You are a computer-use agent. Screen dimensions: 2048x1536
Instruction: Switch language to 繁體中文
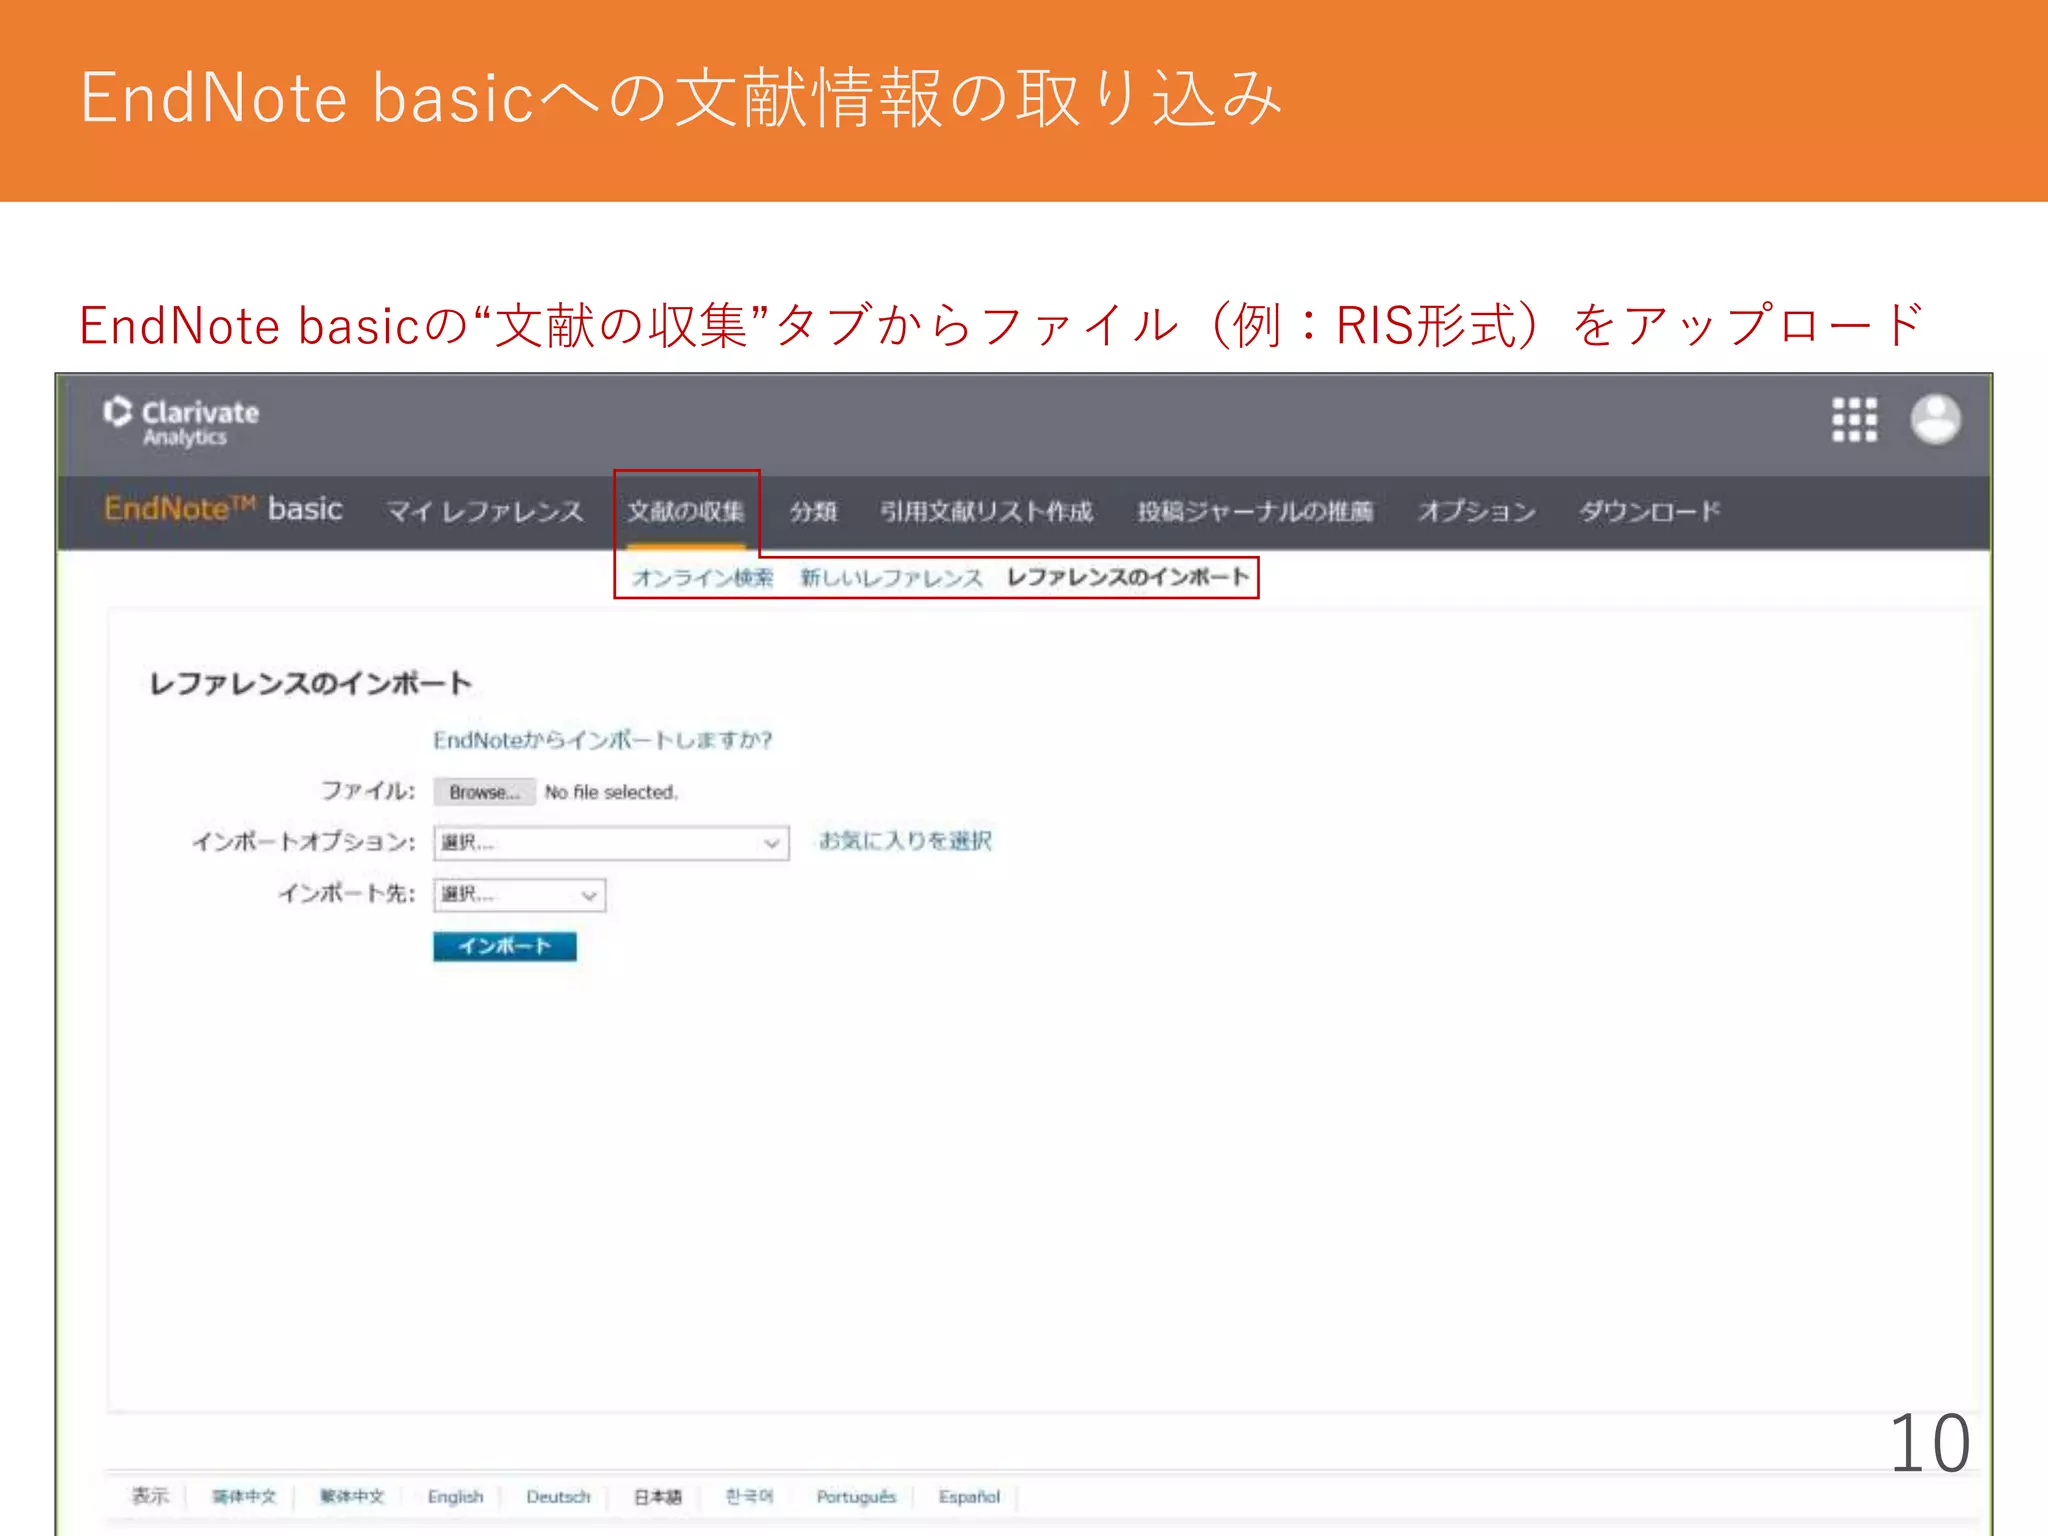point(352,1497)
